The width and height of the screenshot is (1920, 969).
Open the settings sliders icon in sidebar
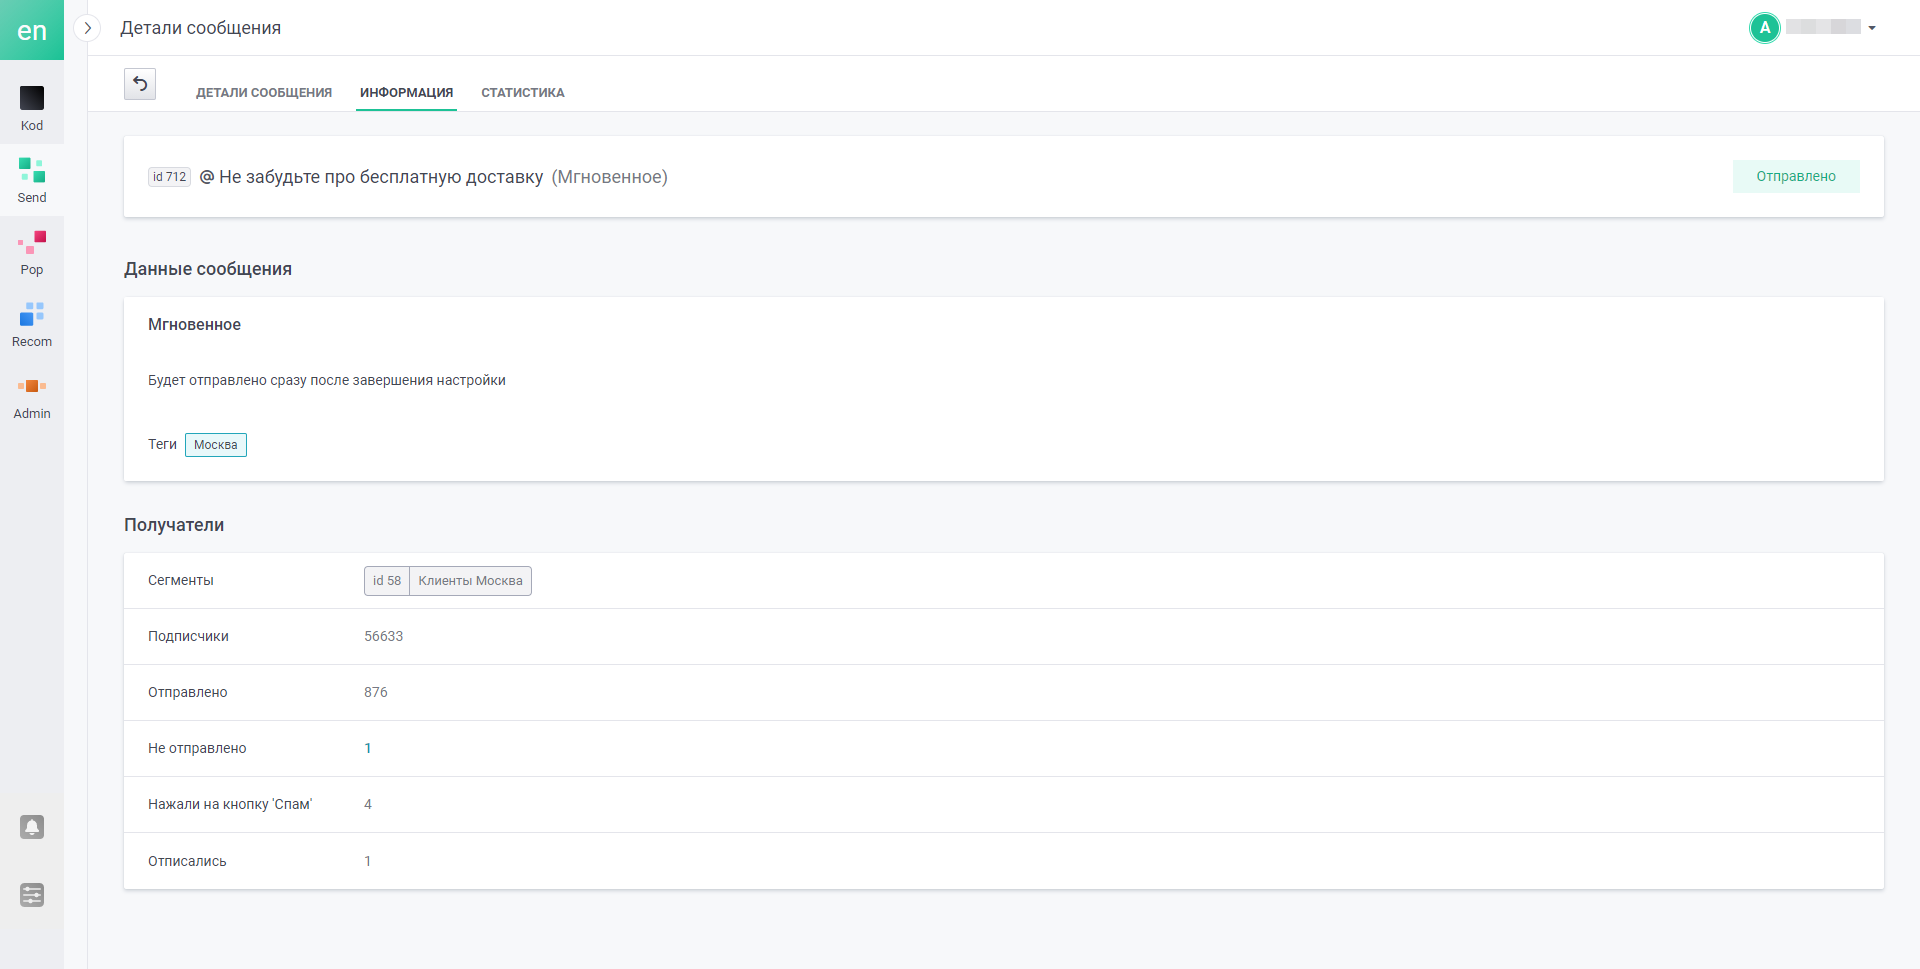click(32, 895)
